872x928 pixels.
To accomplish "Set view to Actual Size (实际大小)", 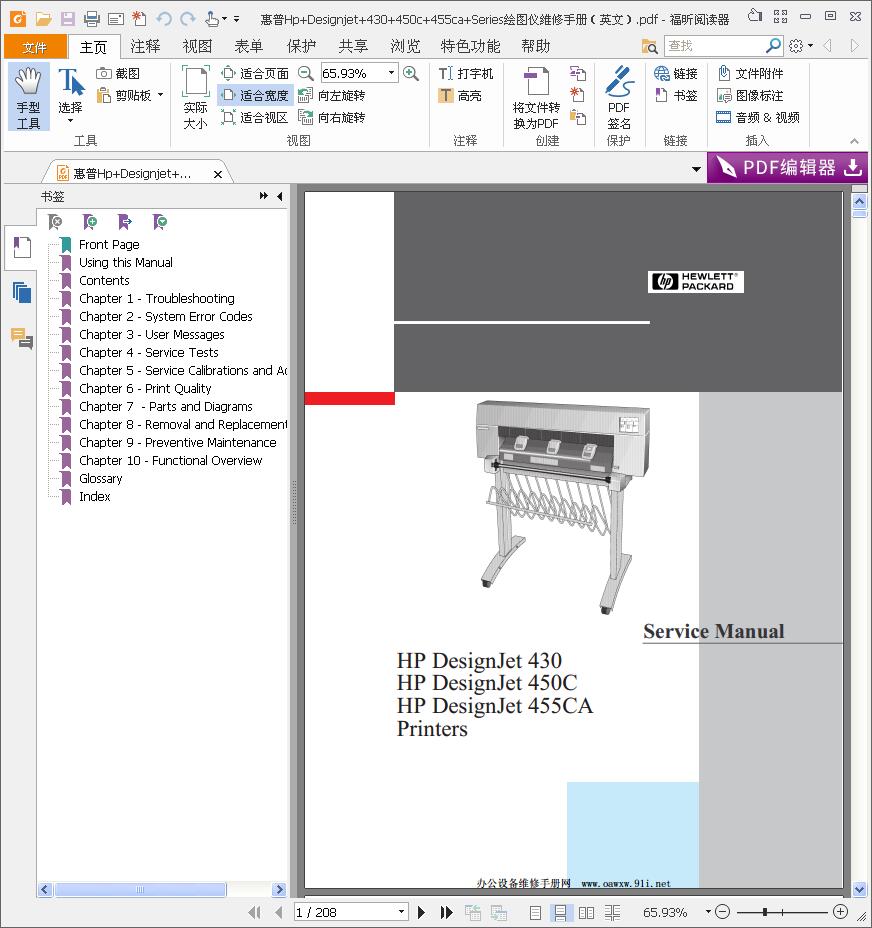I will 195,98.
